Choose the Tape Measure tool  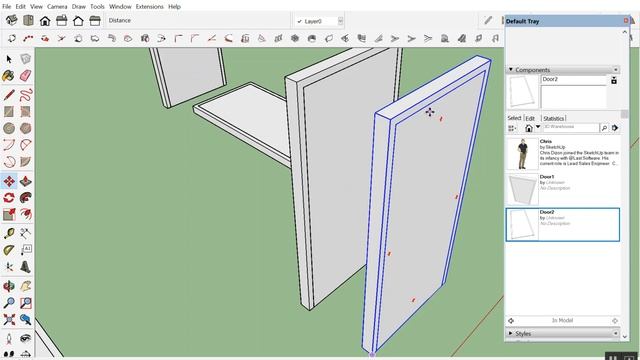click(x=9, y=233)
